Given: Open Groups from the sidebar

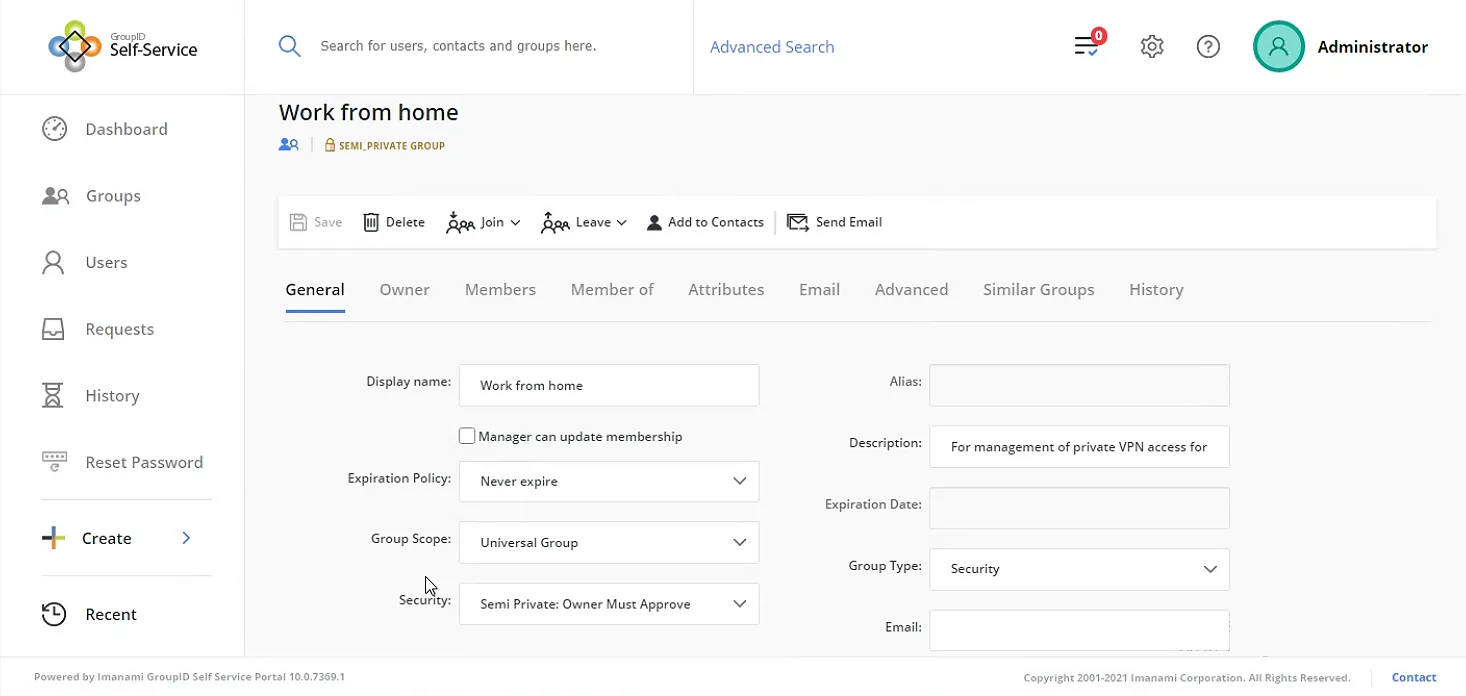Looking at the screenshot, I should click(113, 196).
